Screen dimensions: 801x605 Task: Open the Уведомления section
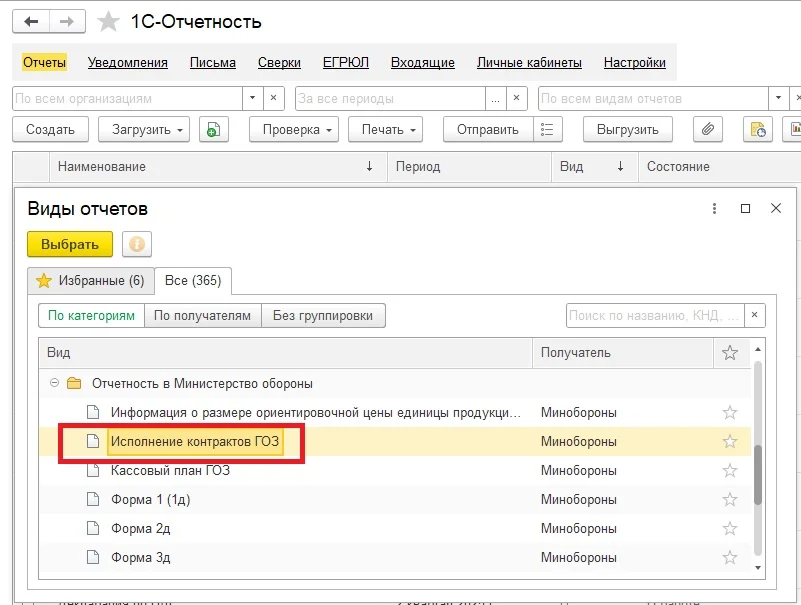(128, 62)
